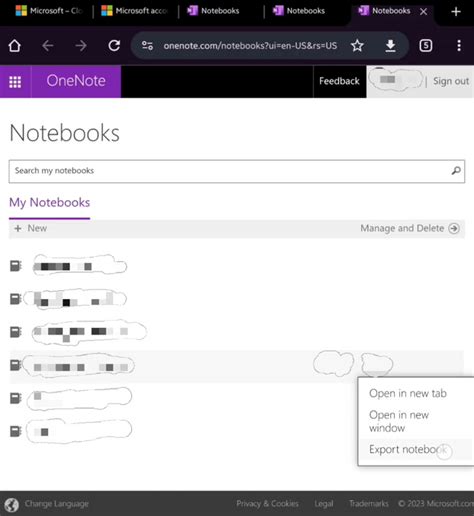Open site settings icon in address bar

point(147,45)
